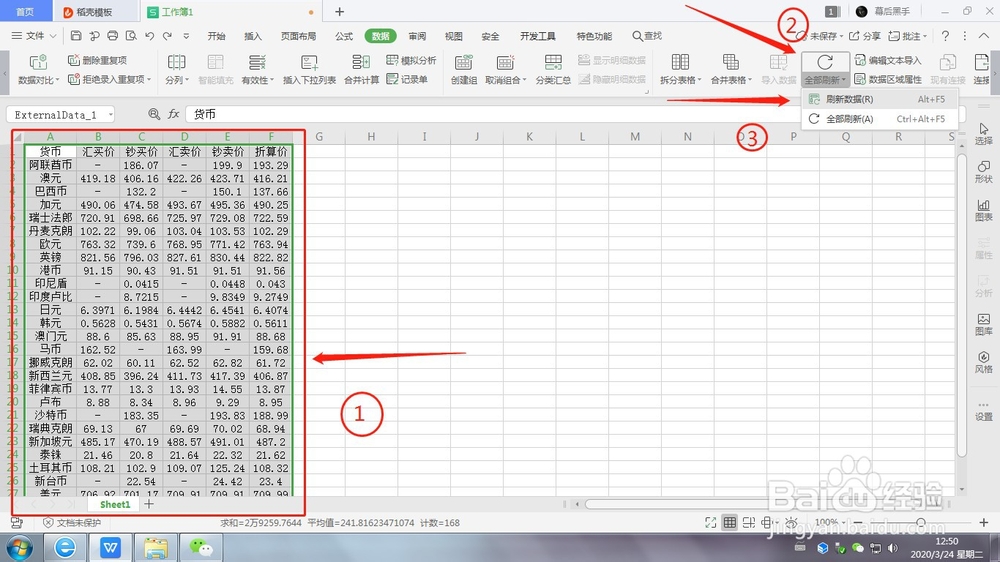Image resolution: width=1000 pixels, height=562 pixels.
Task: Expand 数据对比 dropdown
Action: coord(57,80)
